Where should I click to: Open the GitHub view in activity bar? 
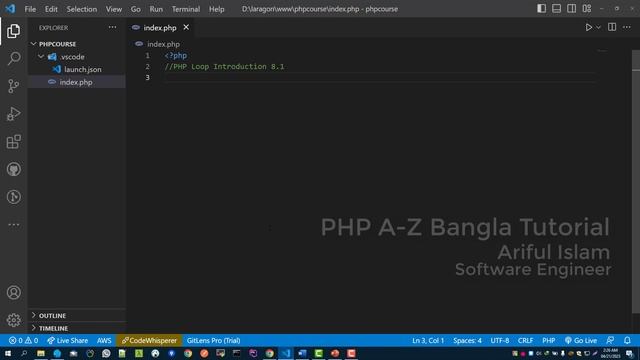pyautogui.click(x=13, y=169)
